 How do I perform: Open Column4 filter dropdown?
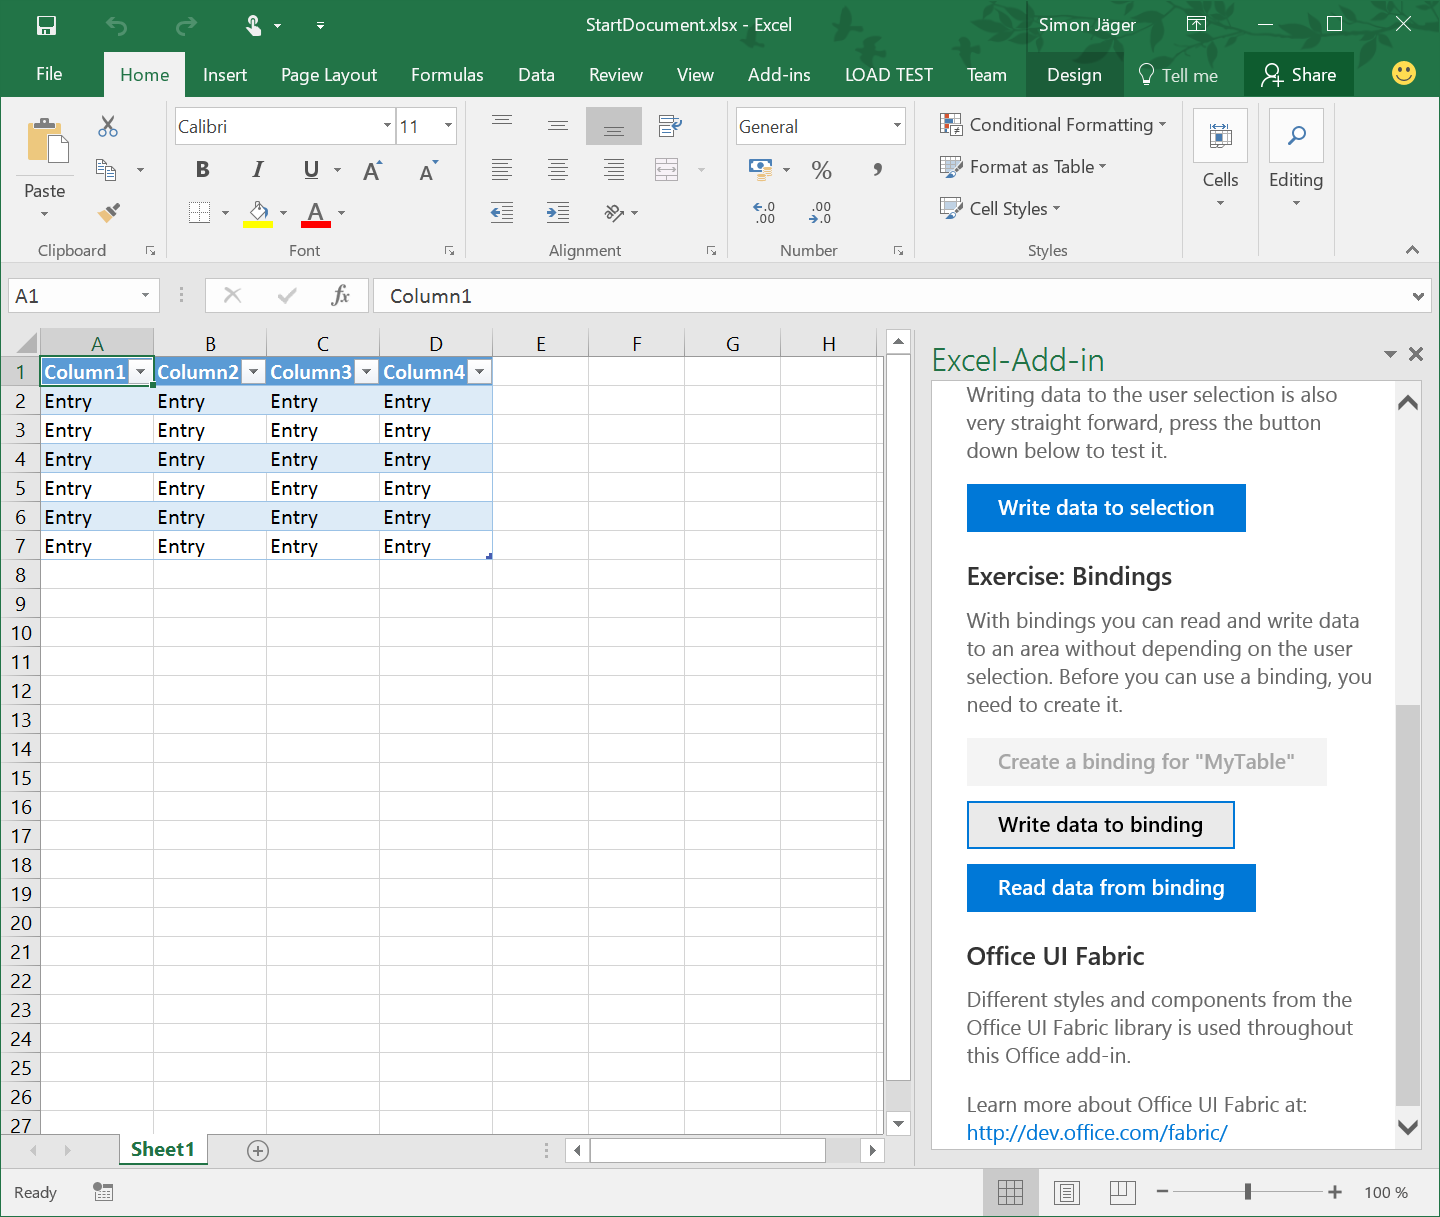[x=480, y=372]
